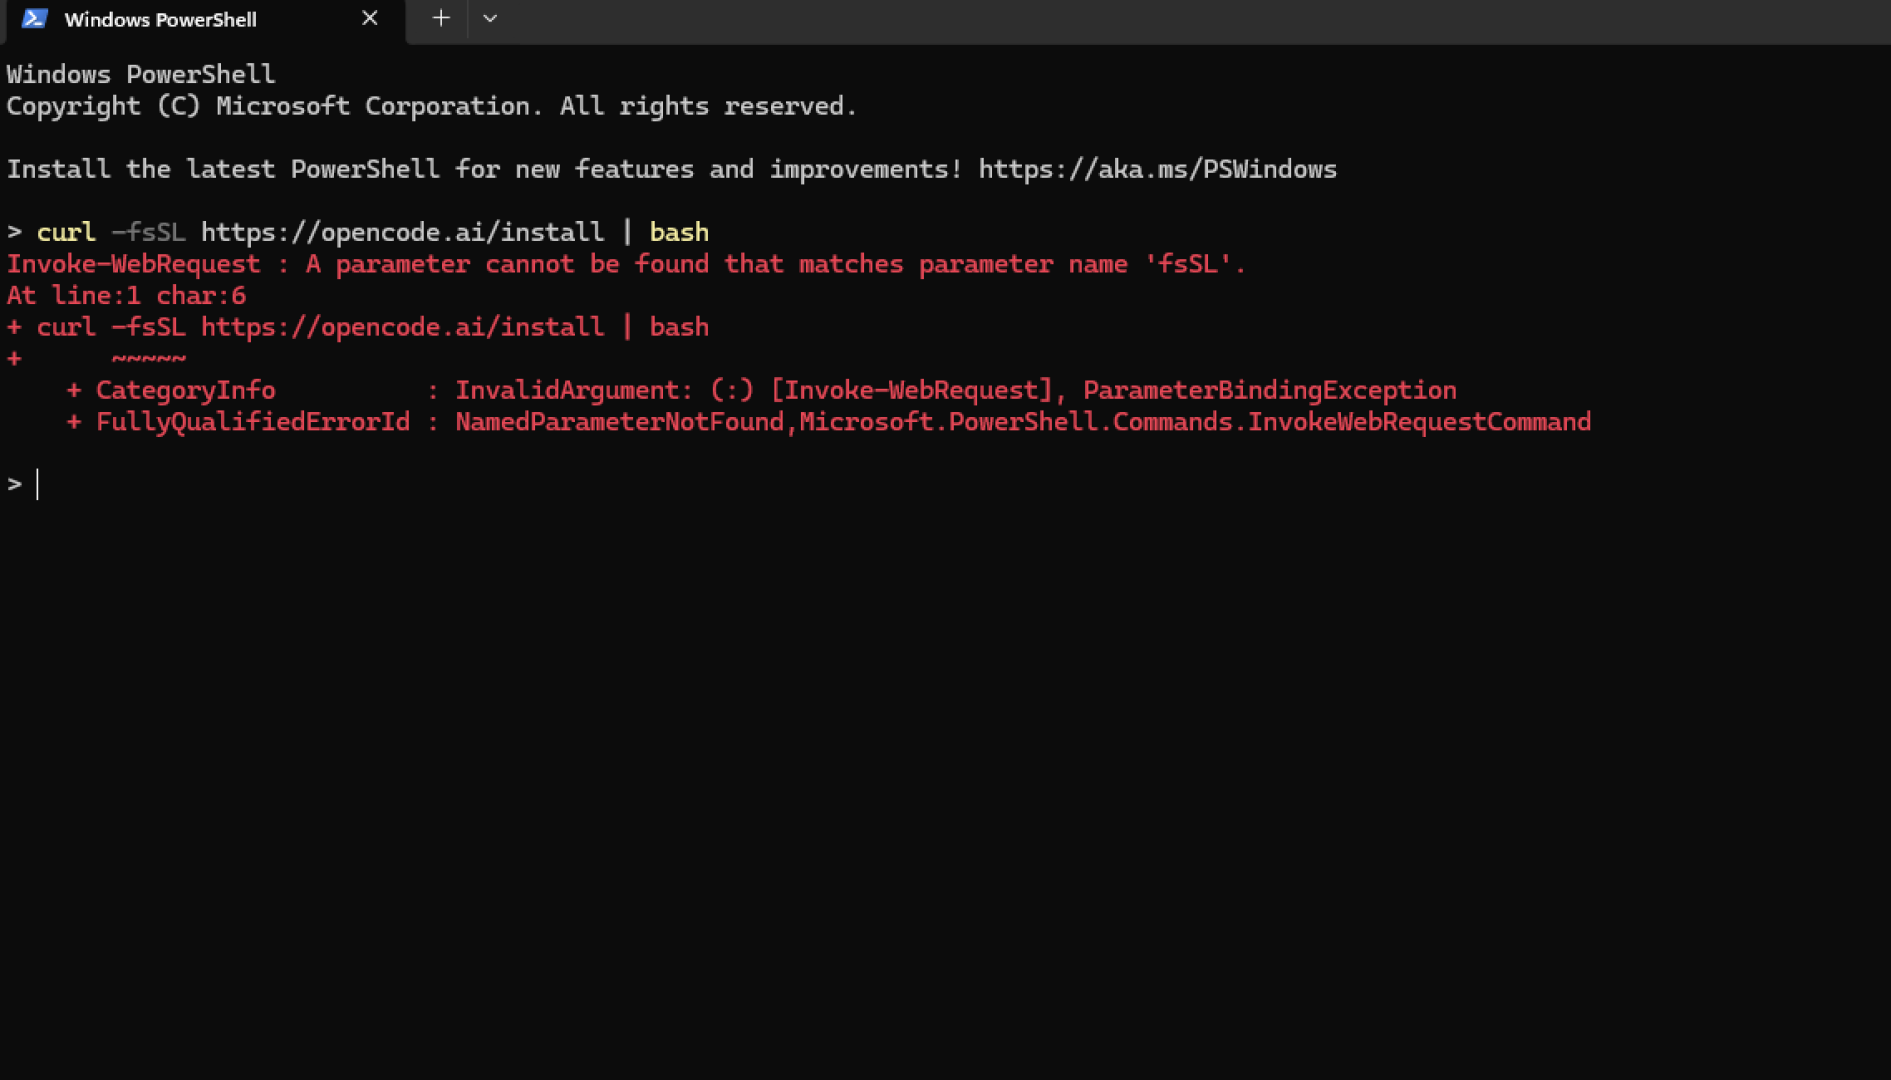Open the https://aka.ms/PSWindows link
The width and height of the screenshot is (1891, 1080).
click(1157, 169)
